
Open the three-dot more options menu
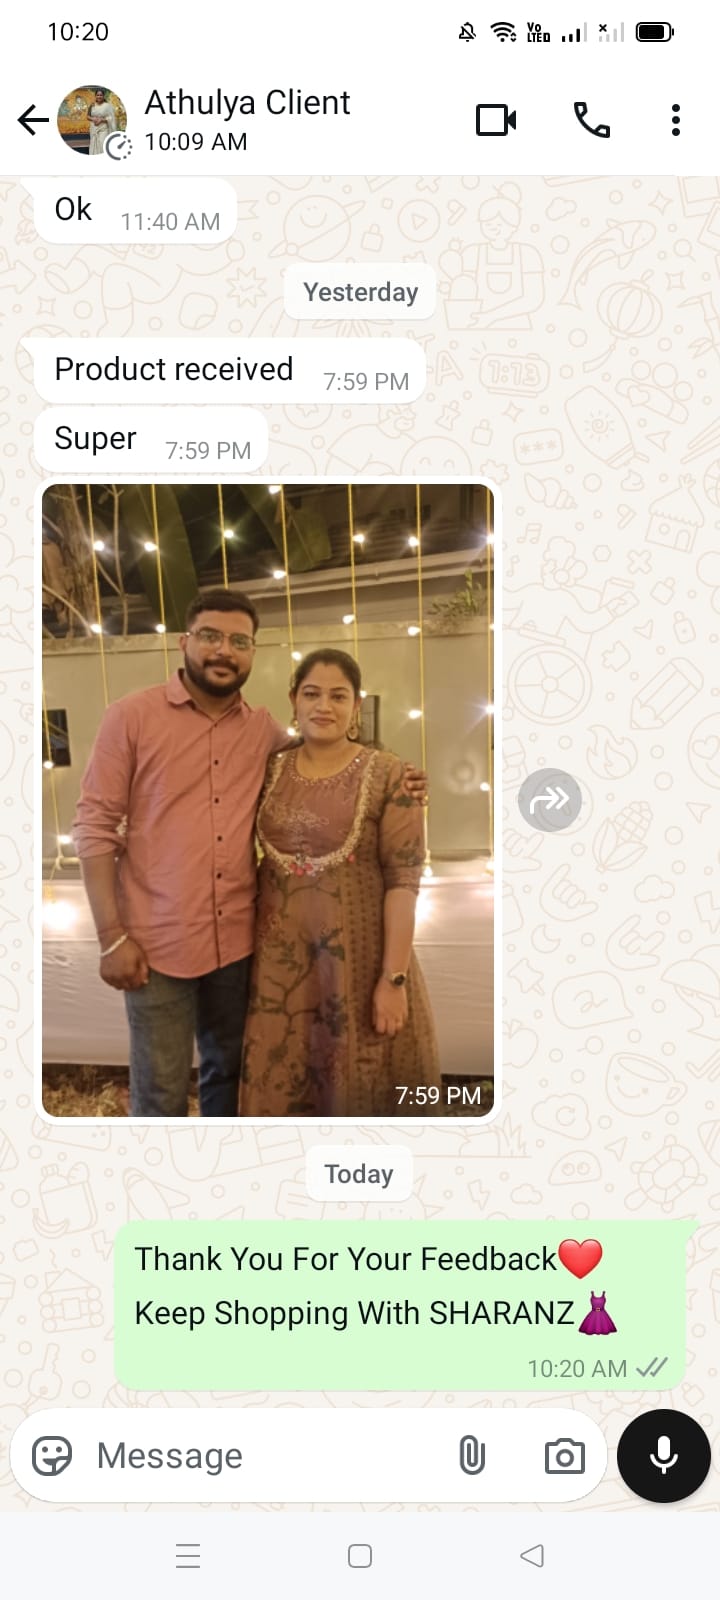tap(676, 120)
